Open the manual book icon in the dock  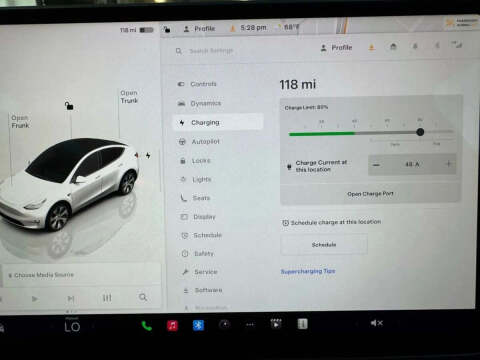[302, 324]
